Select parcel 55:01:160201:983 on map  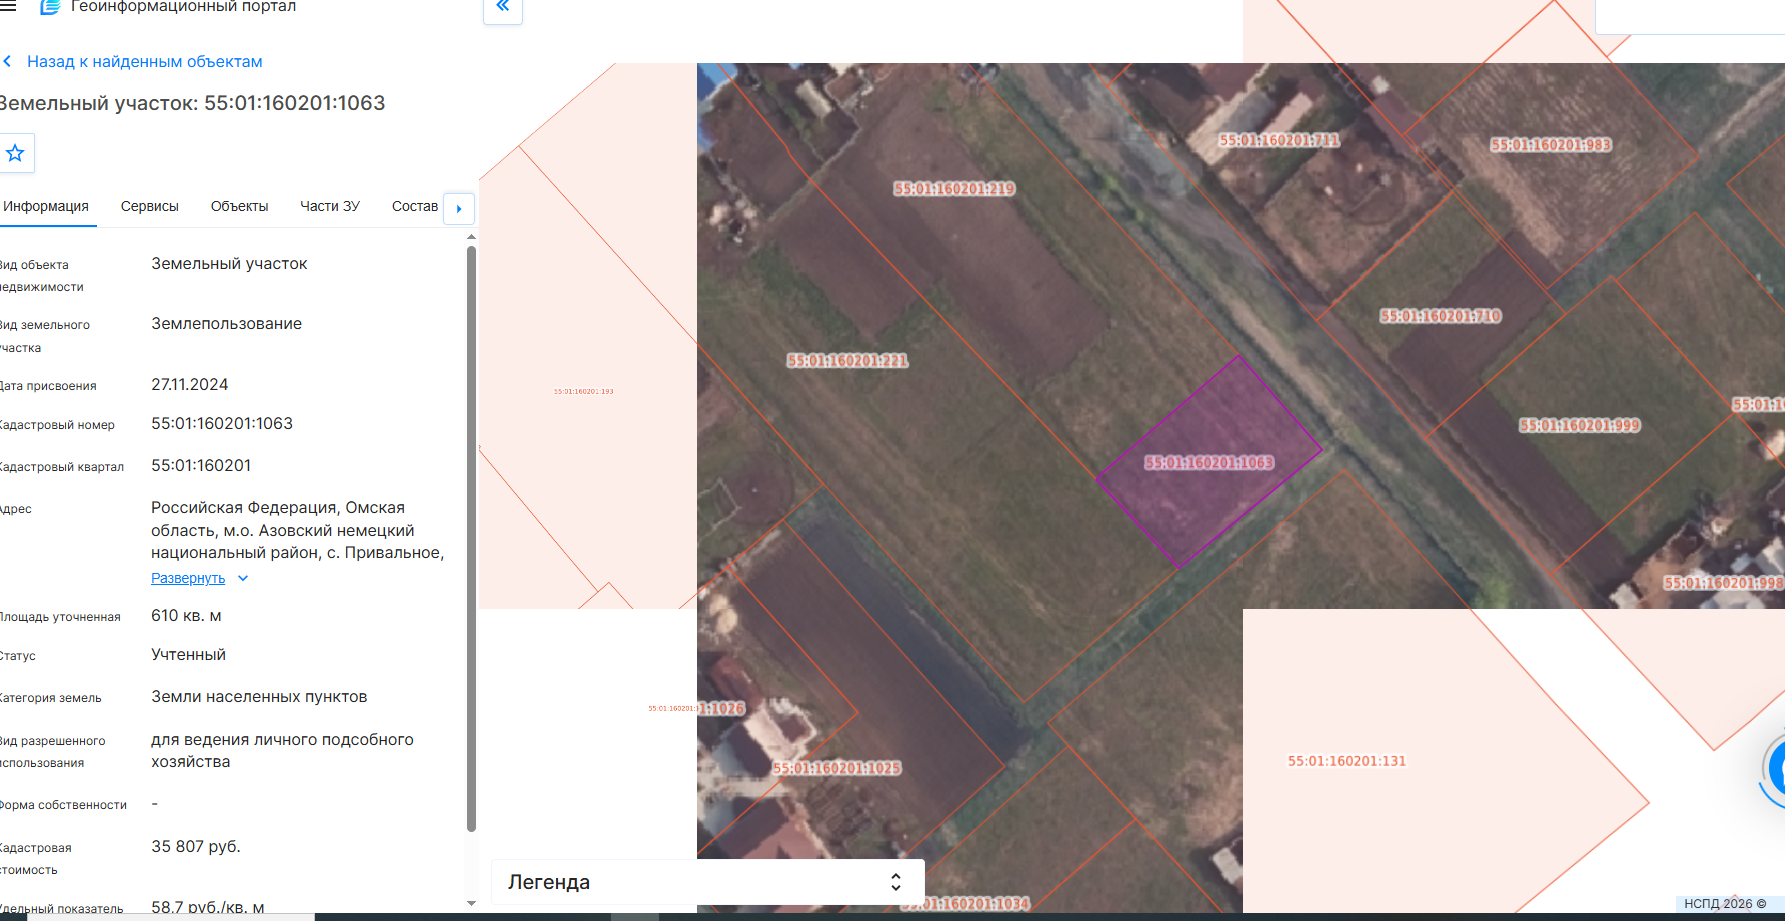[x=1551, y=145]
